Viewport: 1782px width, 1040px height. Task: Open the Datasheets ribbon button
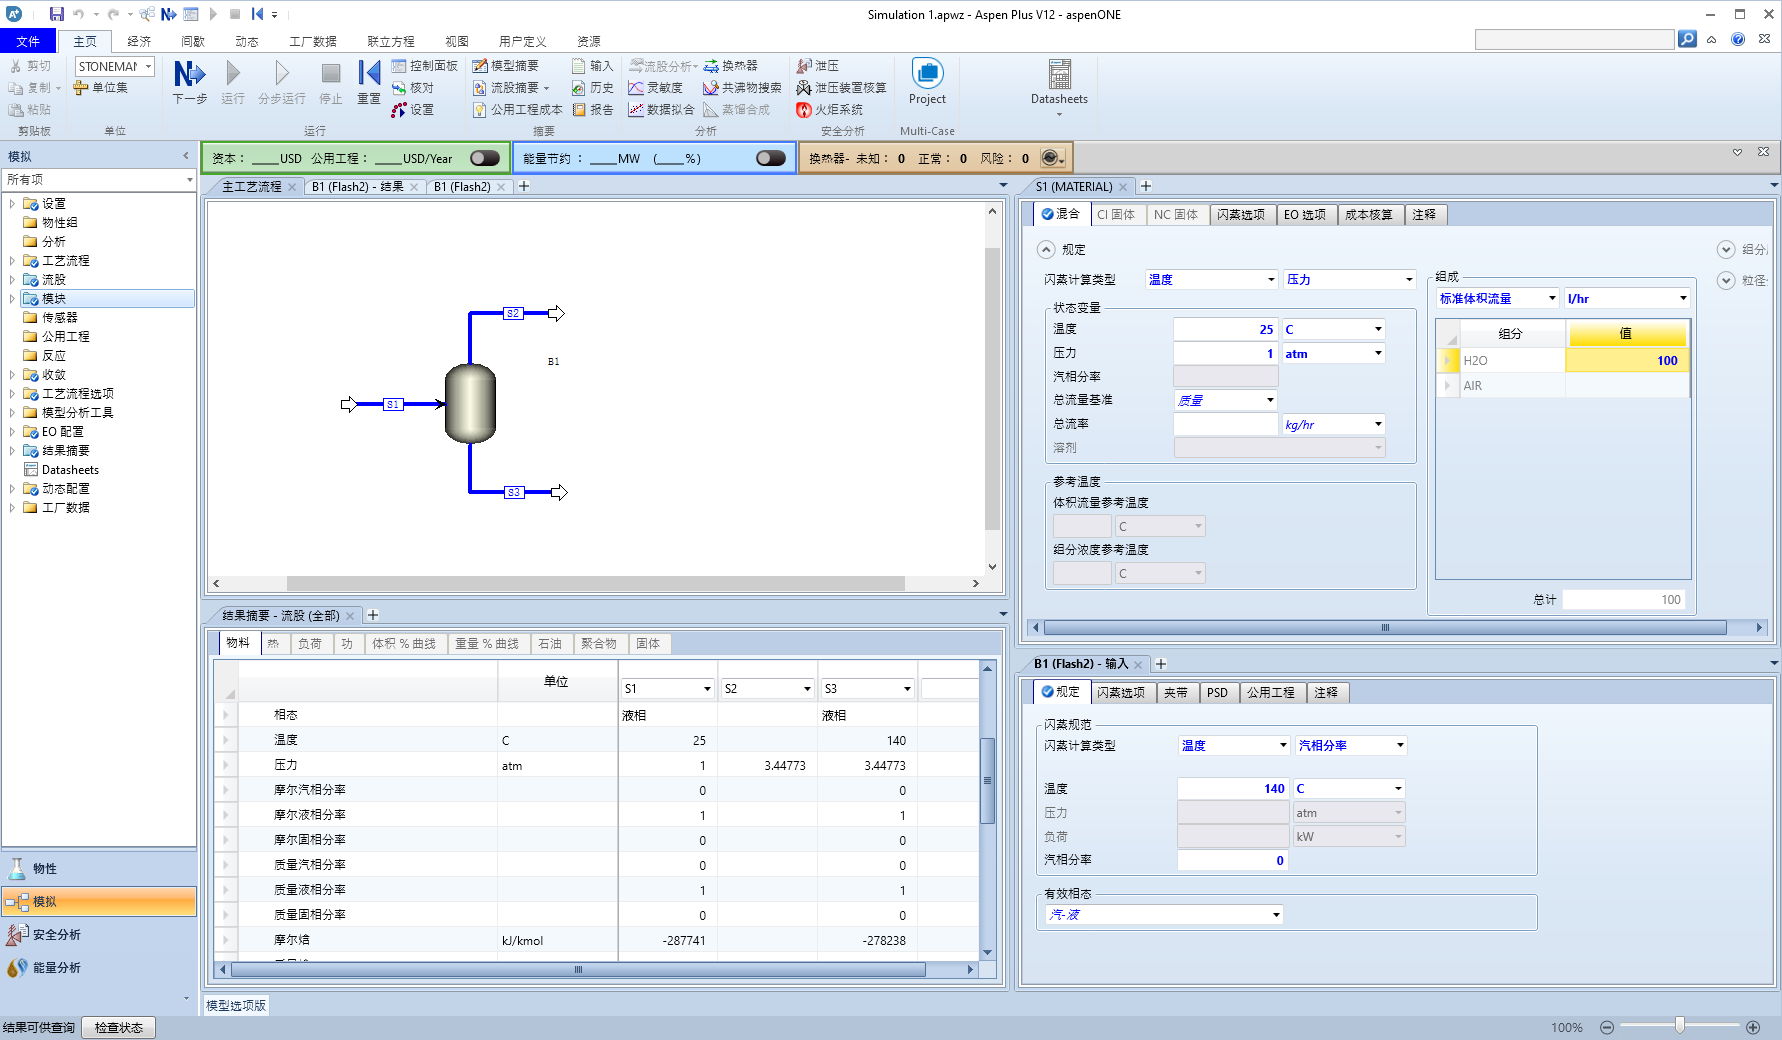1059,86
